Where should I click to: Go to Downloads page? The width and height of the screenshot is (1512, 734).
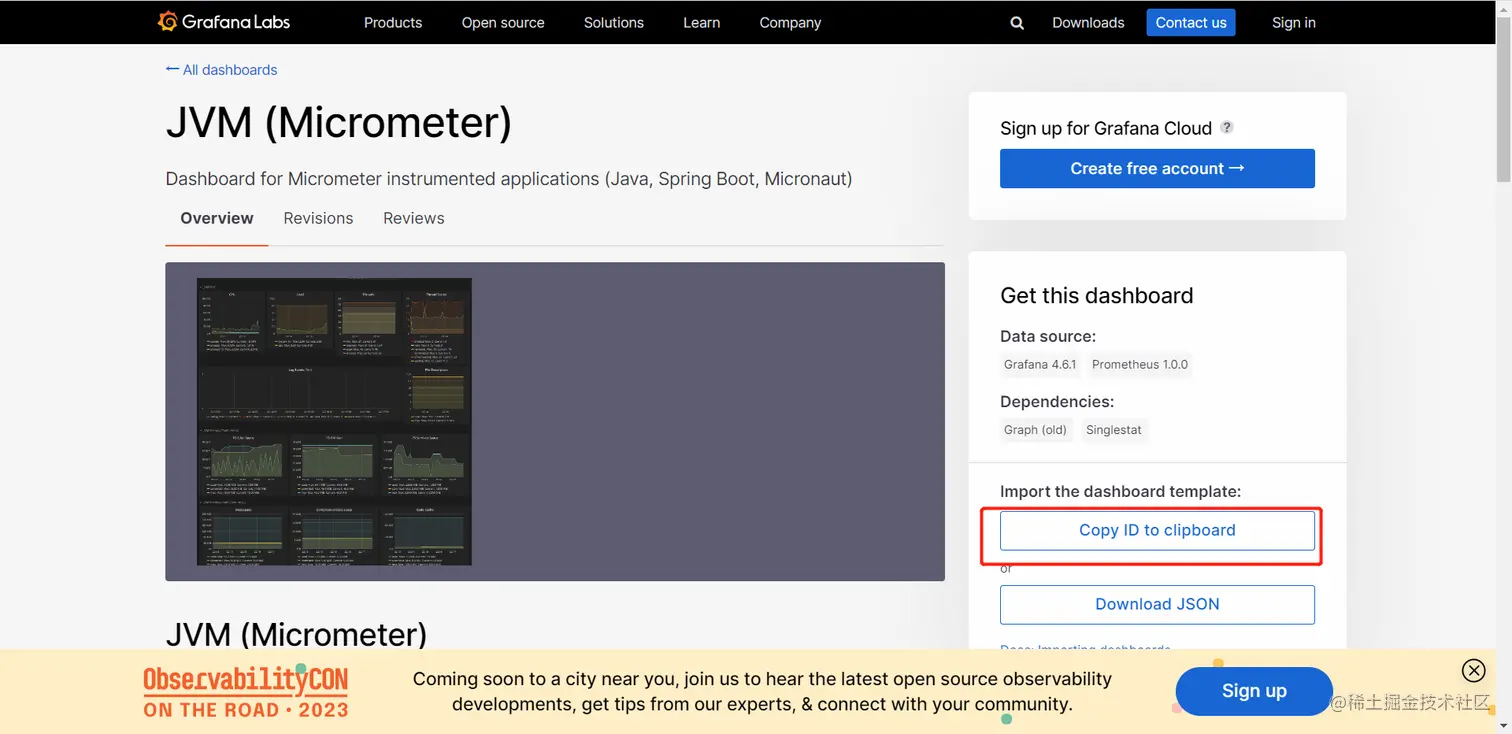coord(1088,23)
